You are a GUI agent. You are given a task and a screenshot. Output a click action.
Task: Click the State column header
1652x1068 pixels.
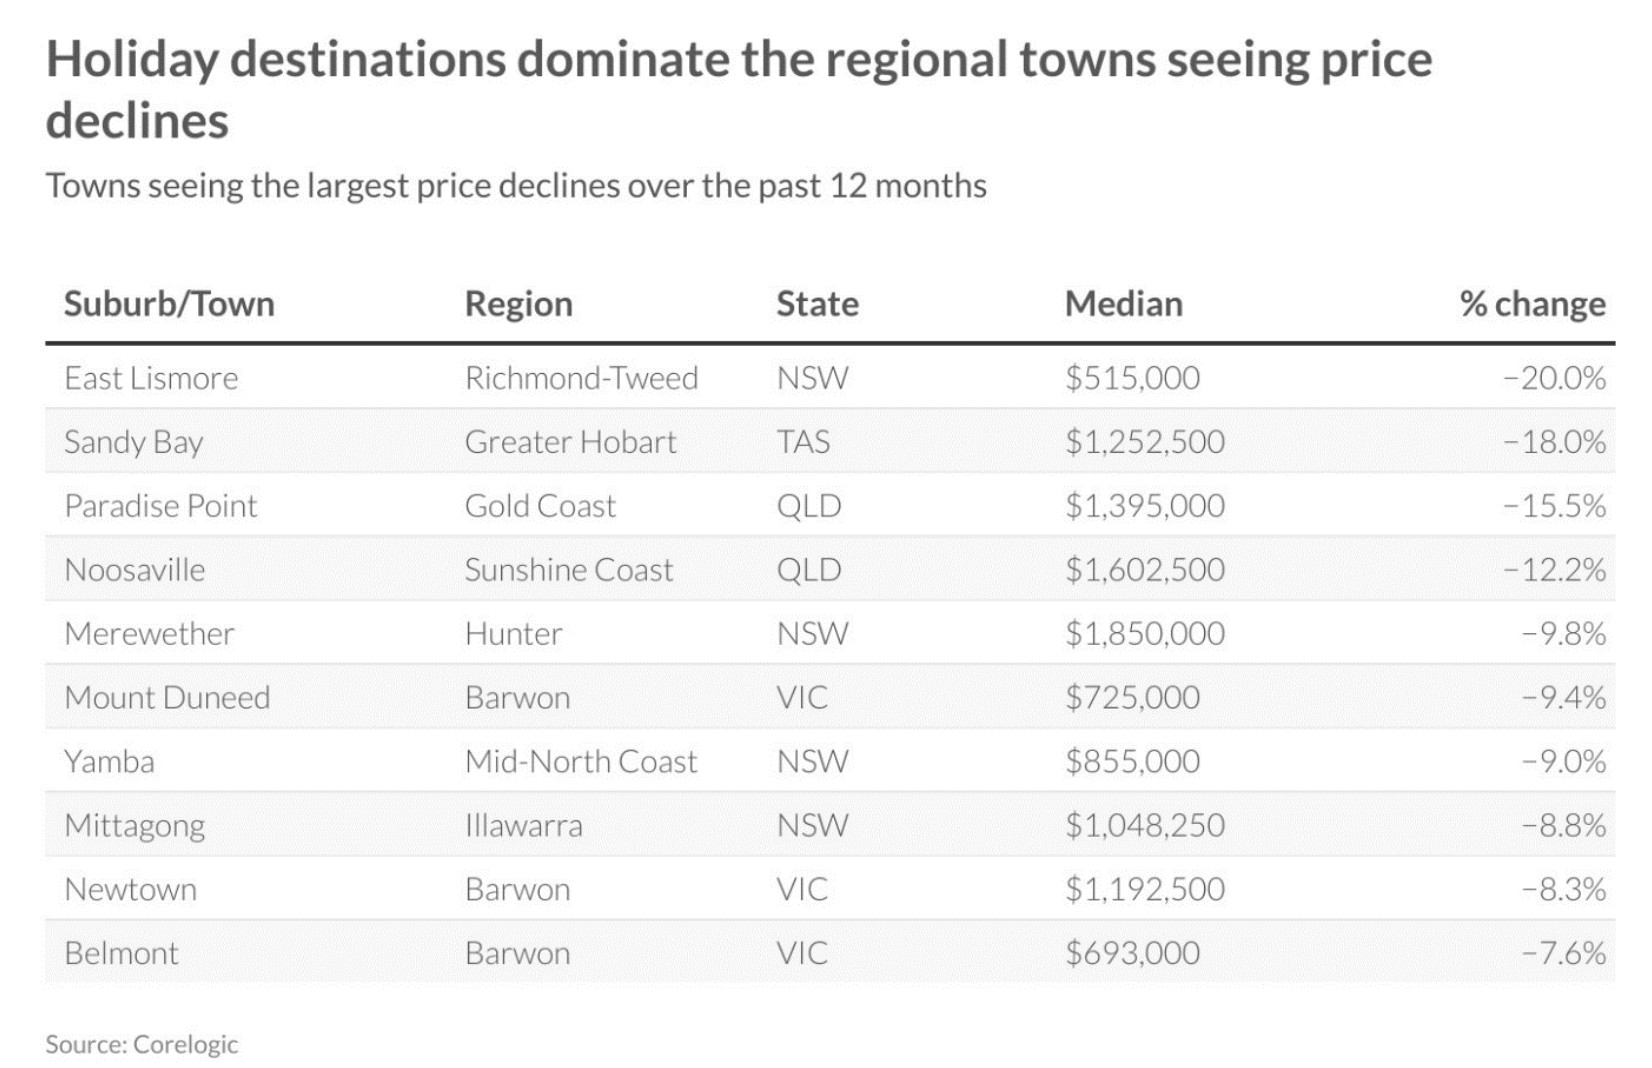(817, 304)
